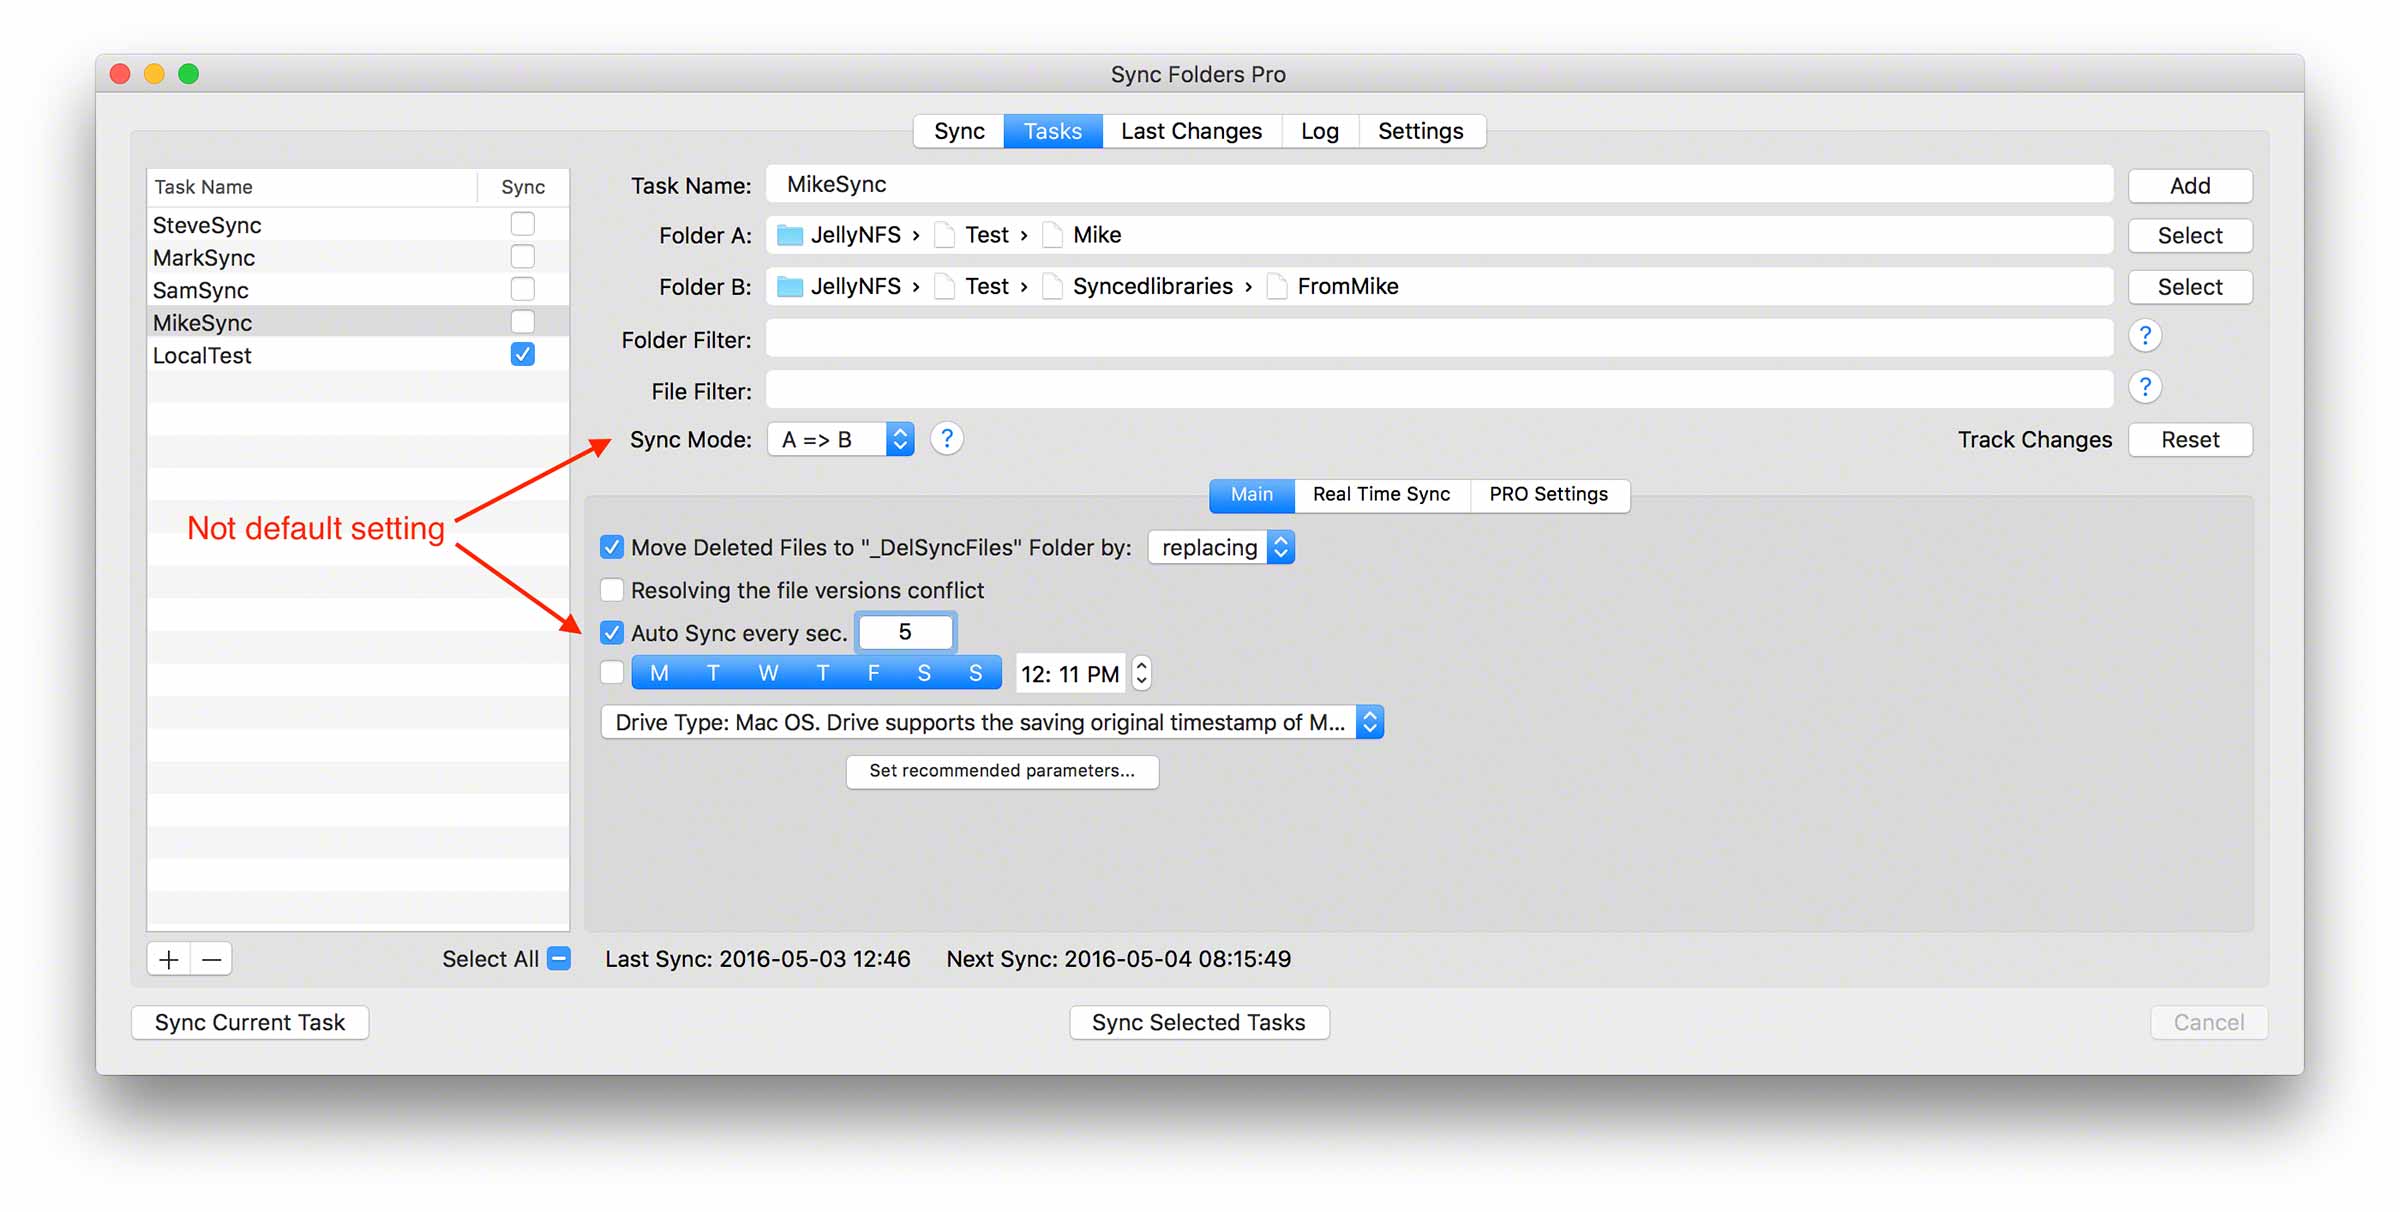Uncheck Auto Sync every sec.
This screenshot has height=1212, width=2400.
tap(612, 633)
